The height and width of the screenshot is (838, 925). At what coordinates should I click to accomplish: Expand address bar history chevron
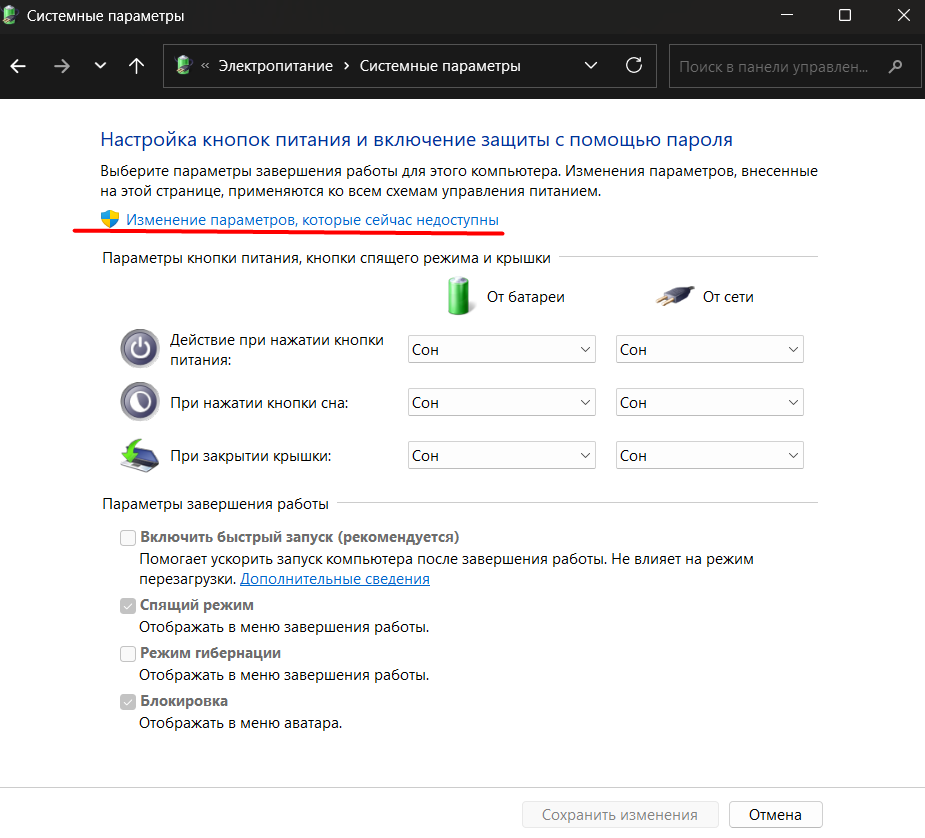click(591, 65)
